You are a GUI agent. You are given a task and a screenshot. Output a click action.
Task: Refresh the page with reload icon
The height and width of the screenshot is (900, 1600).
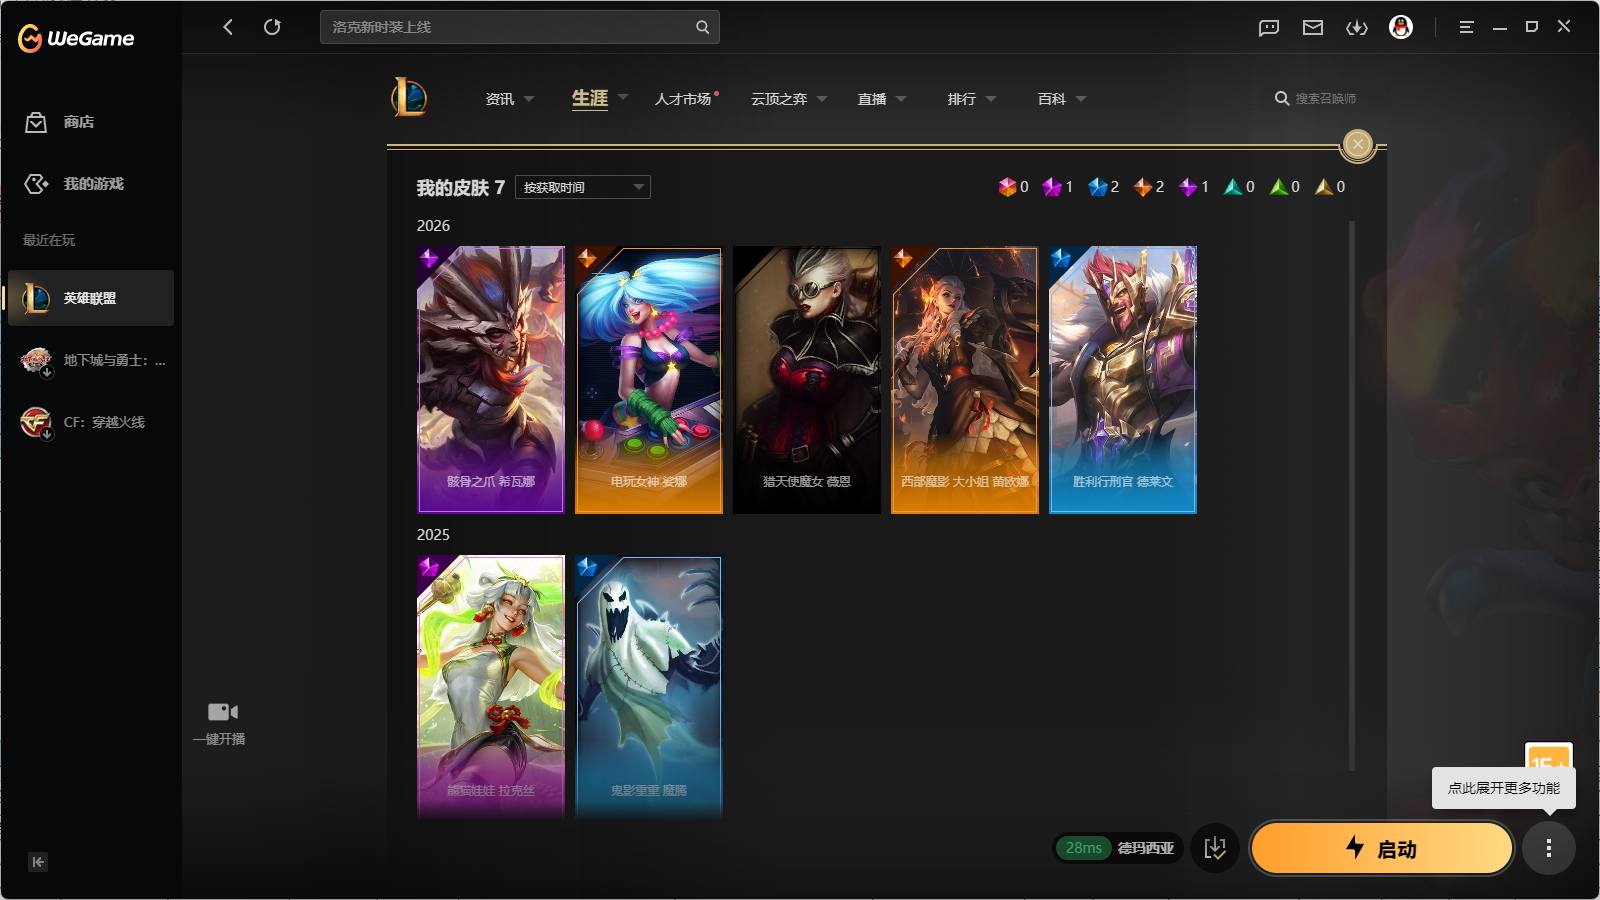[x=272, y=27]
